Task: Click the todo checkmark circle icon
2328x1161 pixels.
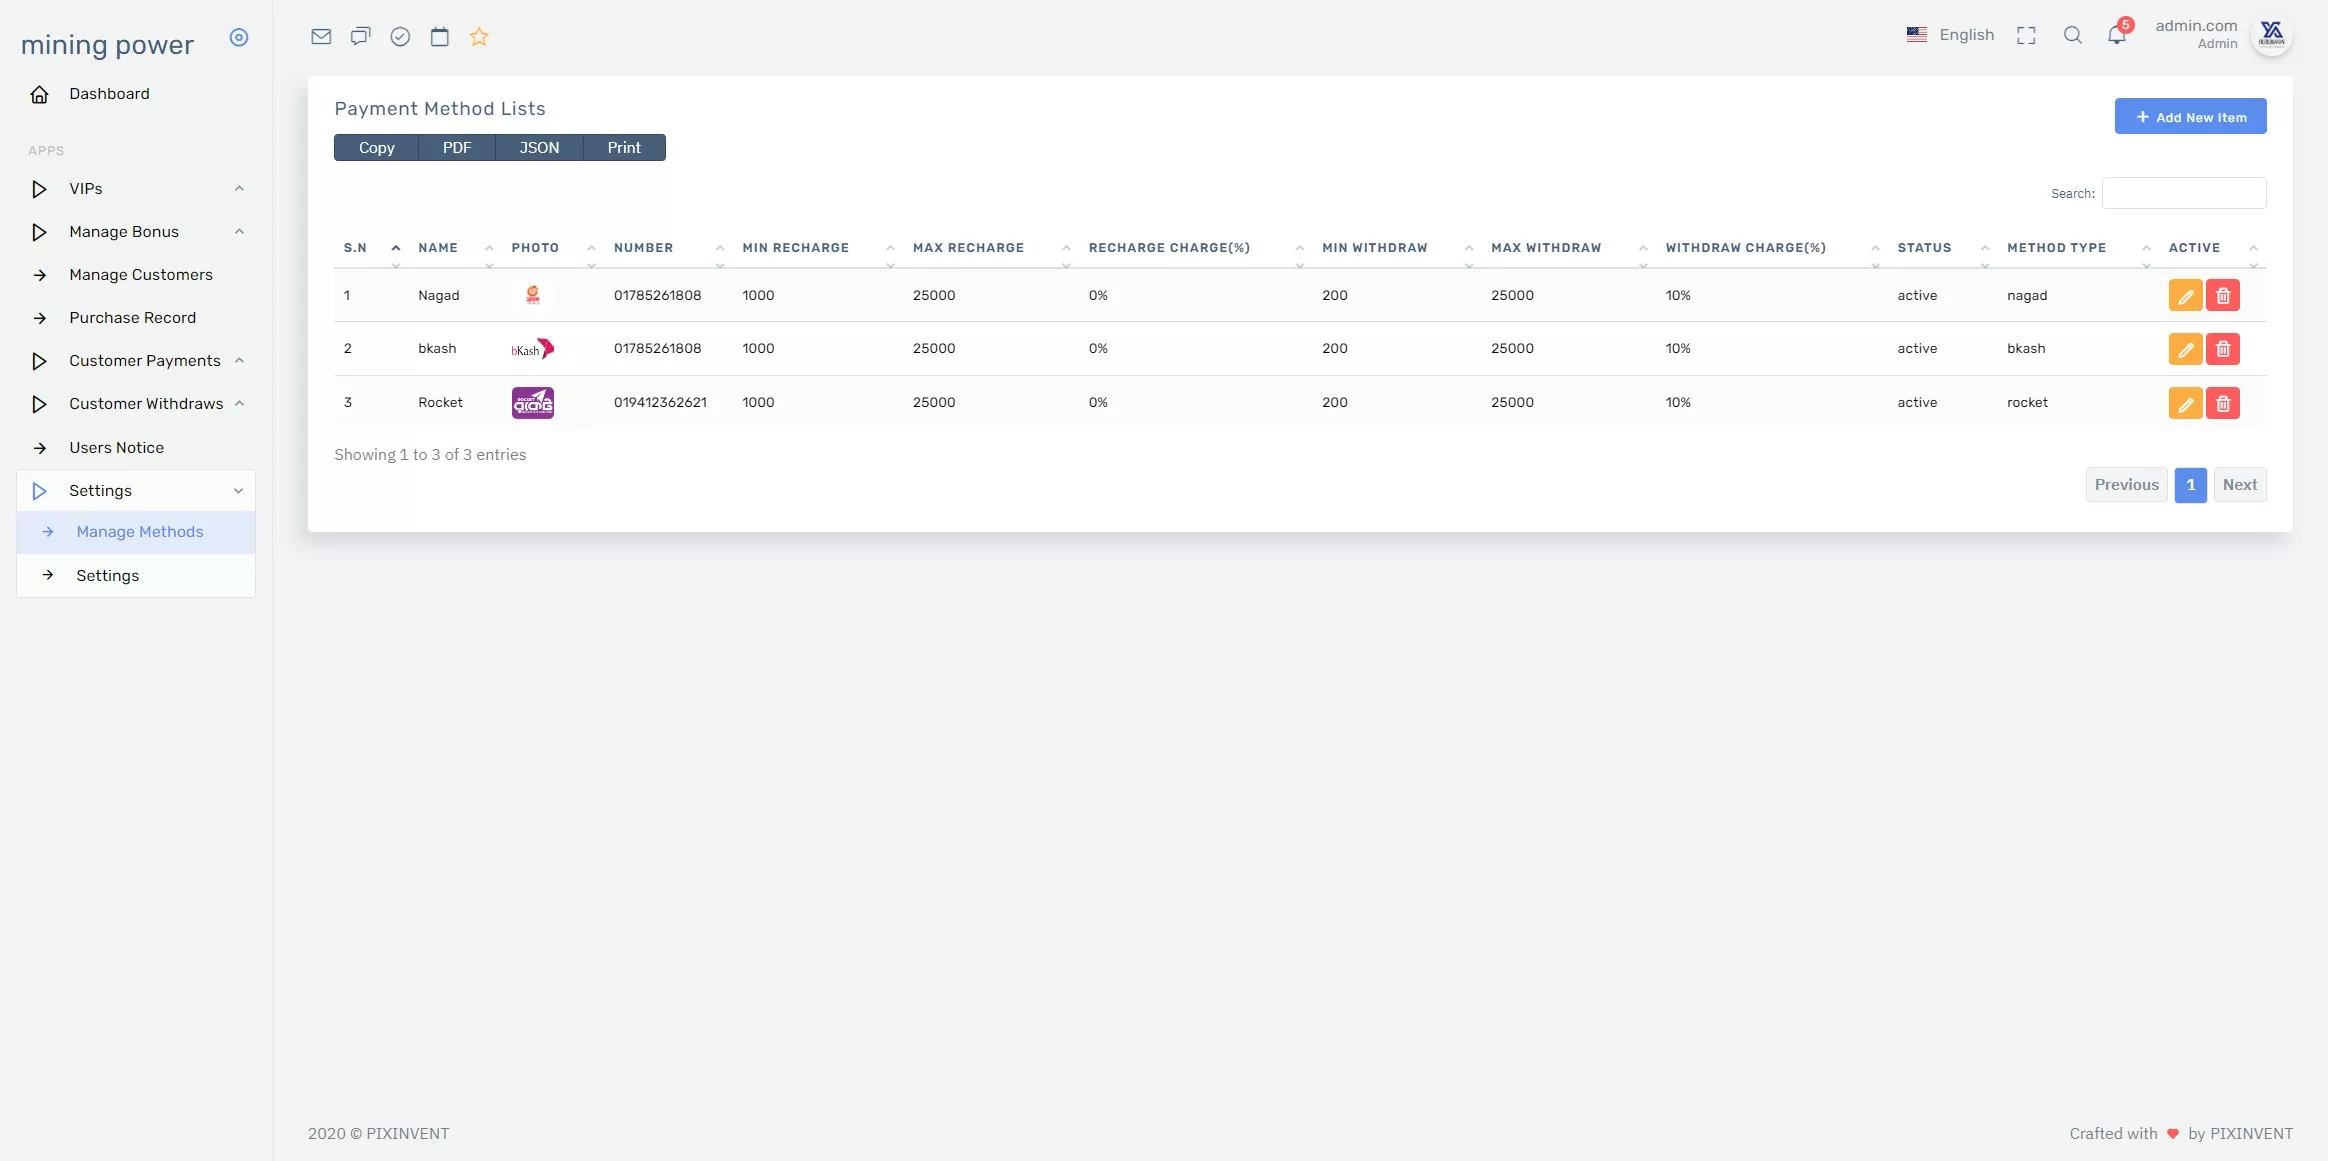Action: pyautogui.click(x=400, y=37)
